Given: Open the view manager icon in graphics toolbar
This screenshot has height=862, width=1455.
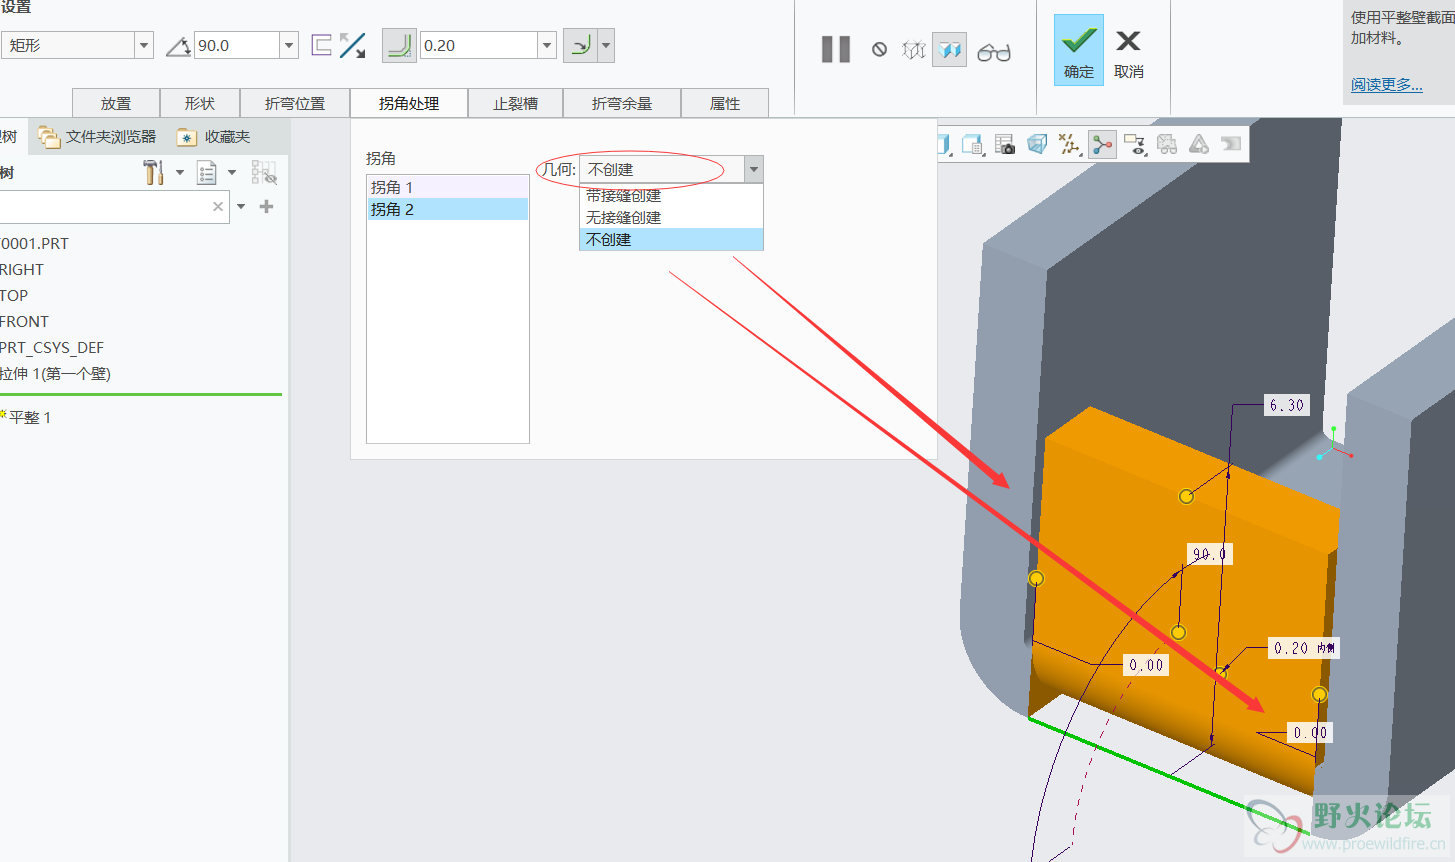Looking at the screenshot, I should 973,145.
